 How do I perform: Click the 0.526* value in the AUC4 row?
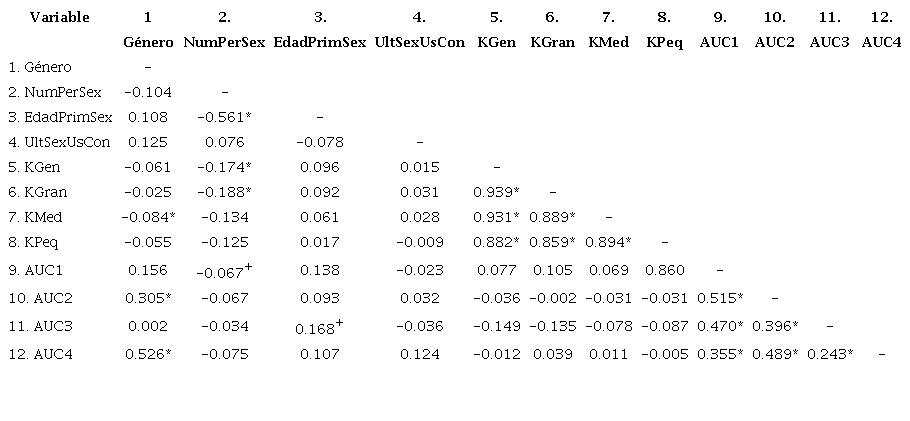point(148,354)
